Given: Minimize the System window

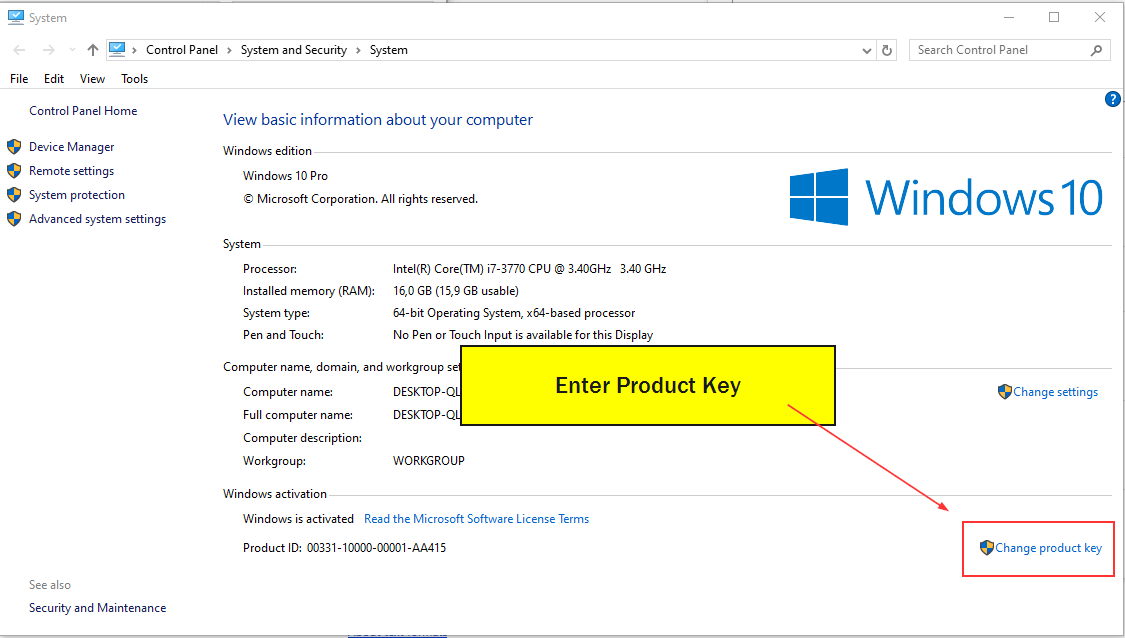Looking at the screenshot, I should pos(1009,17).
